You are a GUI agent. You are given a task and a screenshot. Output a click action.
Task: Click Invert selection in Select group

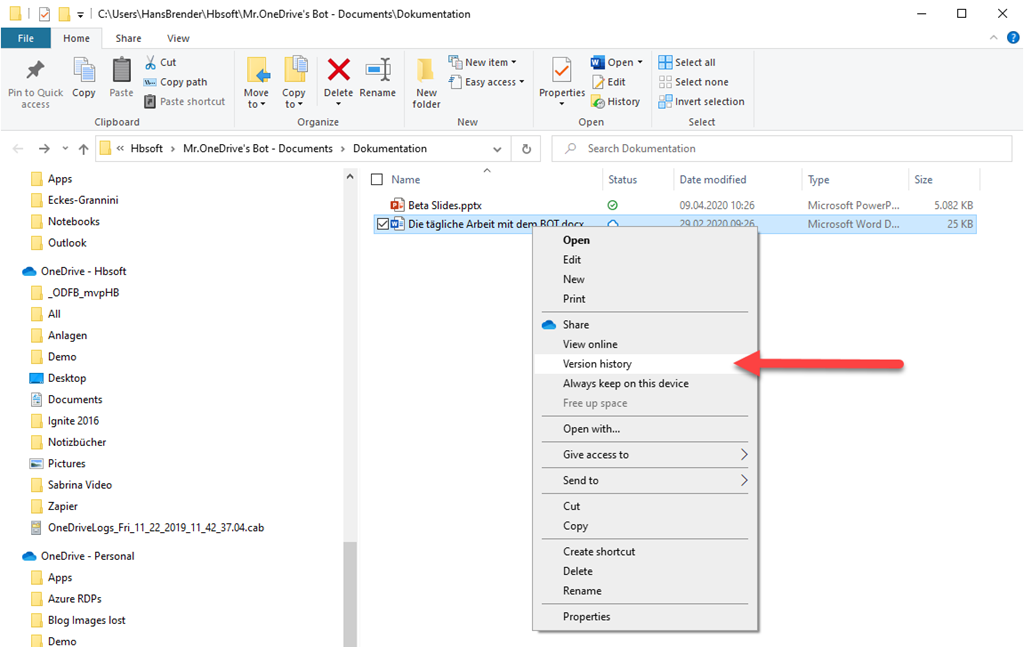tap(701, 101)
